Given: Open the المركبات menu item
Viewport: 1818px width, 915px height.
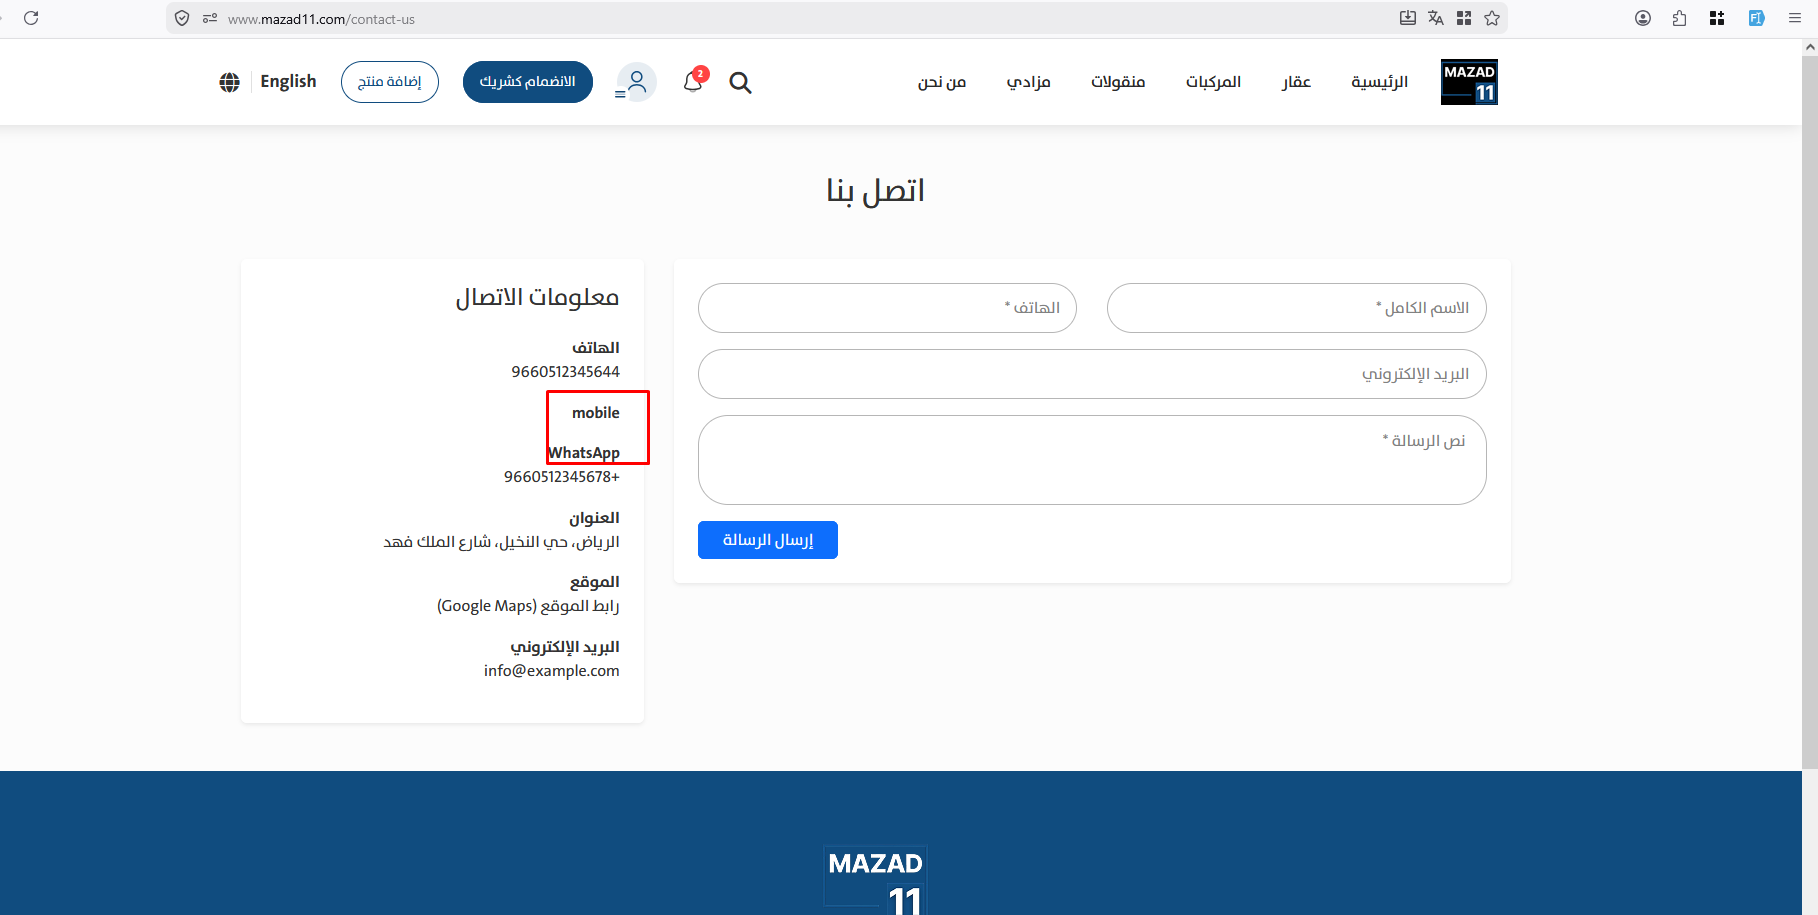Looking at the screenshot, I should 1214,82.
